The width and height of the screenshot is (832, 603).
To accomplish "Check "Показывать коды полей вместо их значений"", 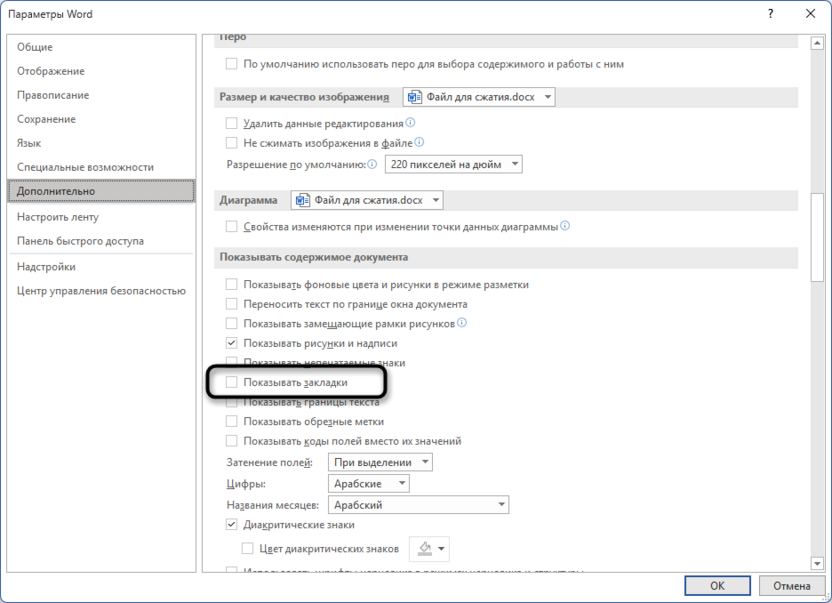I will pos(231,441).
